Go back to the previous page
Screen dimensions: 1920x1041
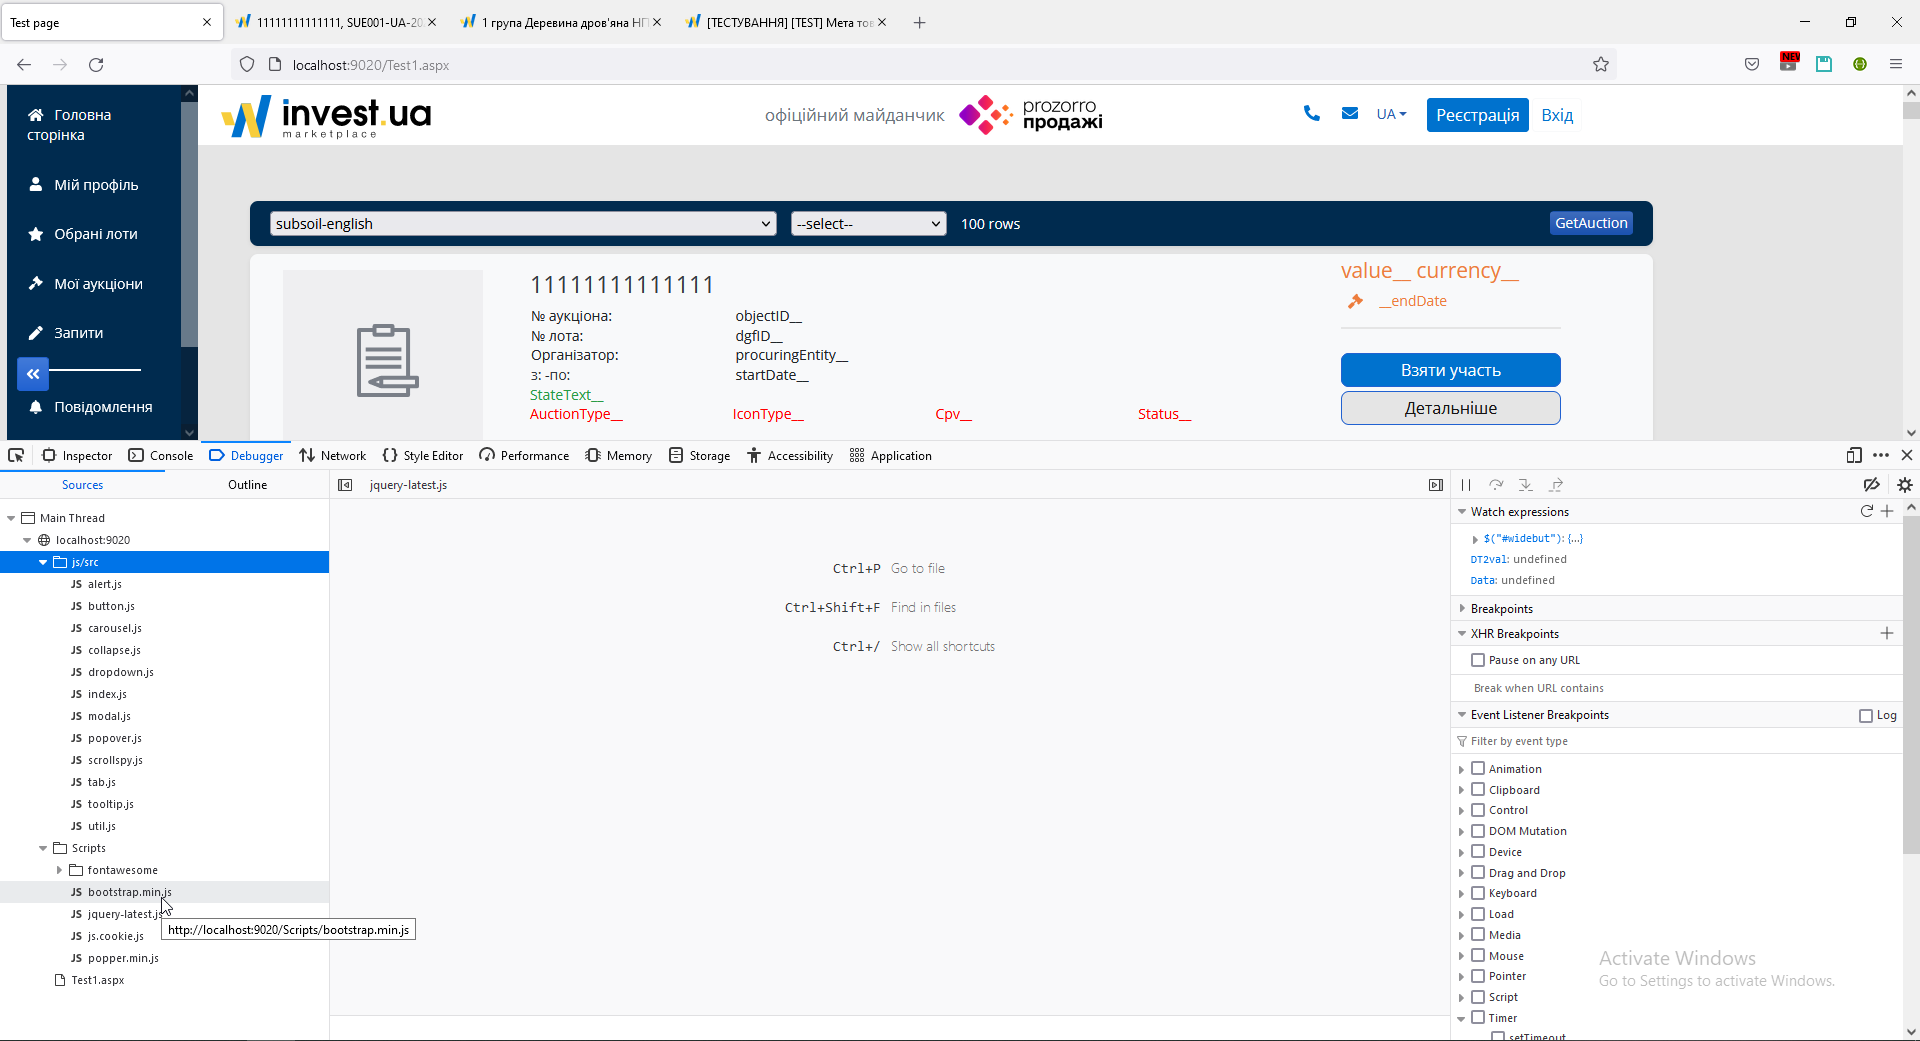[x=24, y=65]
